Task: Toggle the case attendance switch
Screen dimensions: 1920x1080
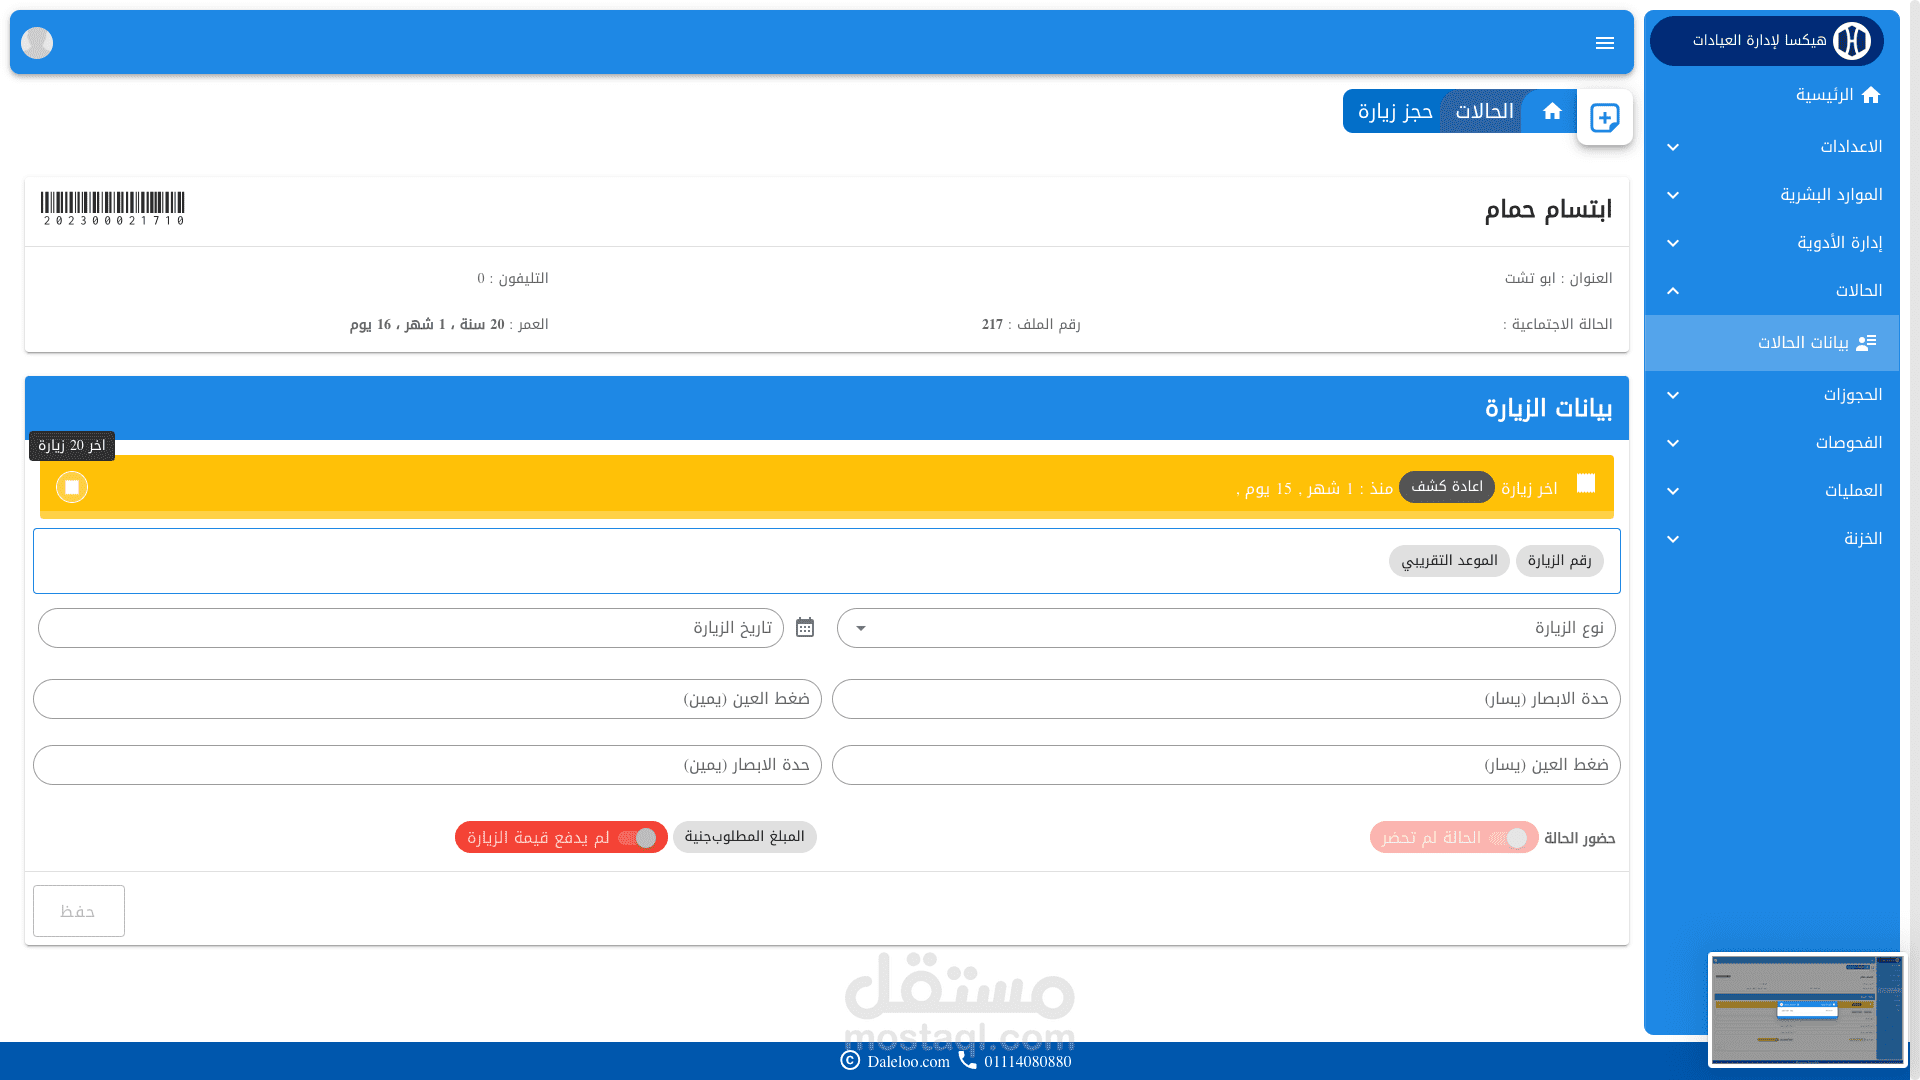Action: coord(1509,838)
